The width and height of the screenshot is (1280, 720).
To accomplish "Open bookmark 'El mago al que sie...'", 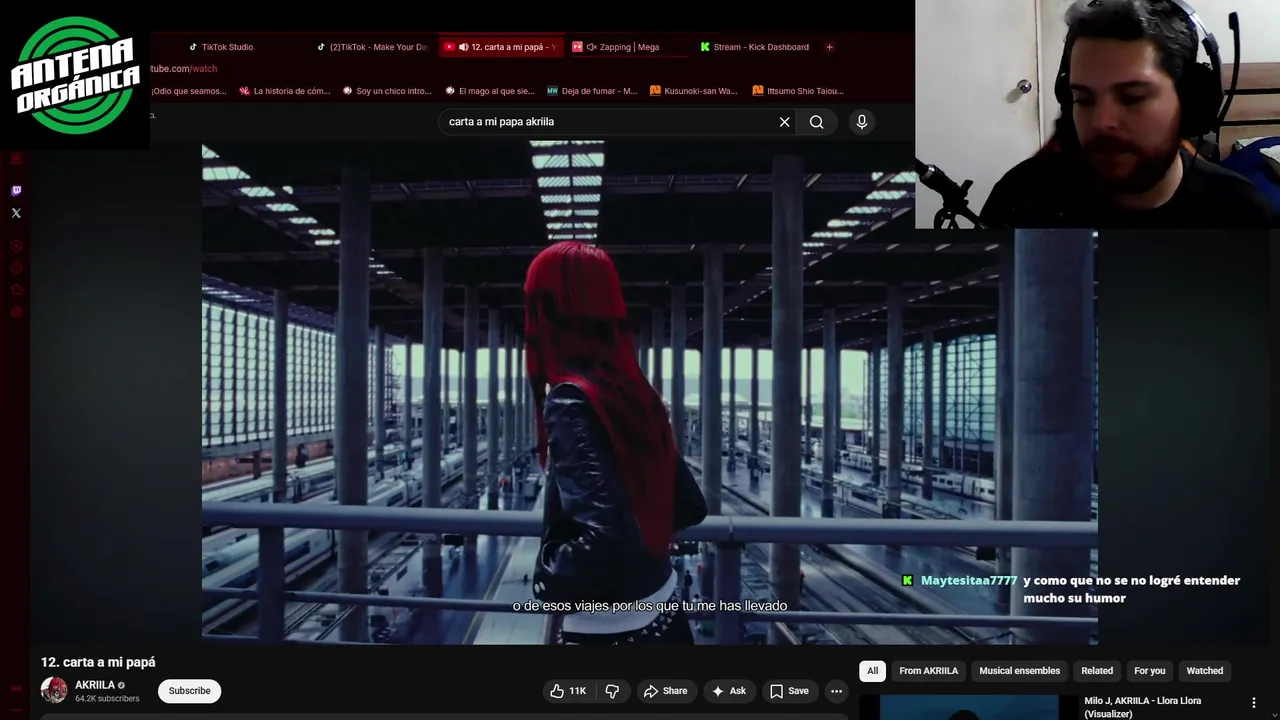I will [x=490, y=91].
